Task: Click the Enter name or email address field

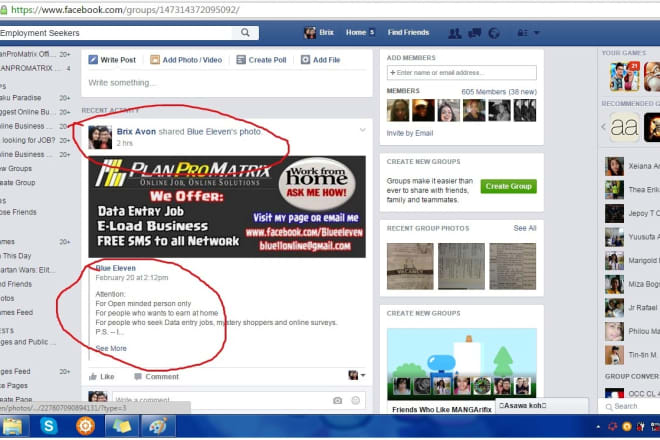Action: pyautogui.click(x=462, y=72)
